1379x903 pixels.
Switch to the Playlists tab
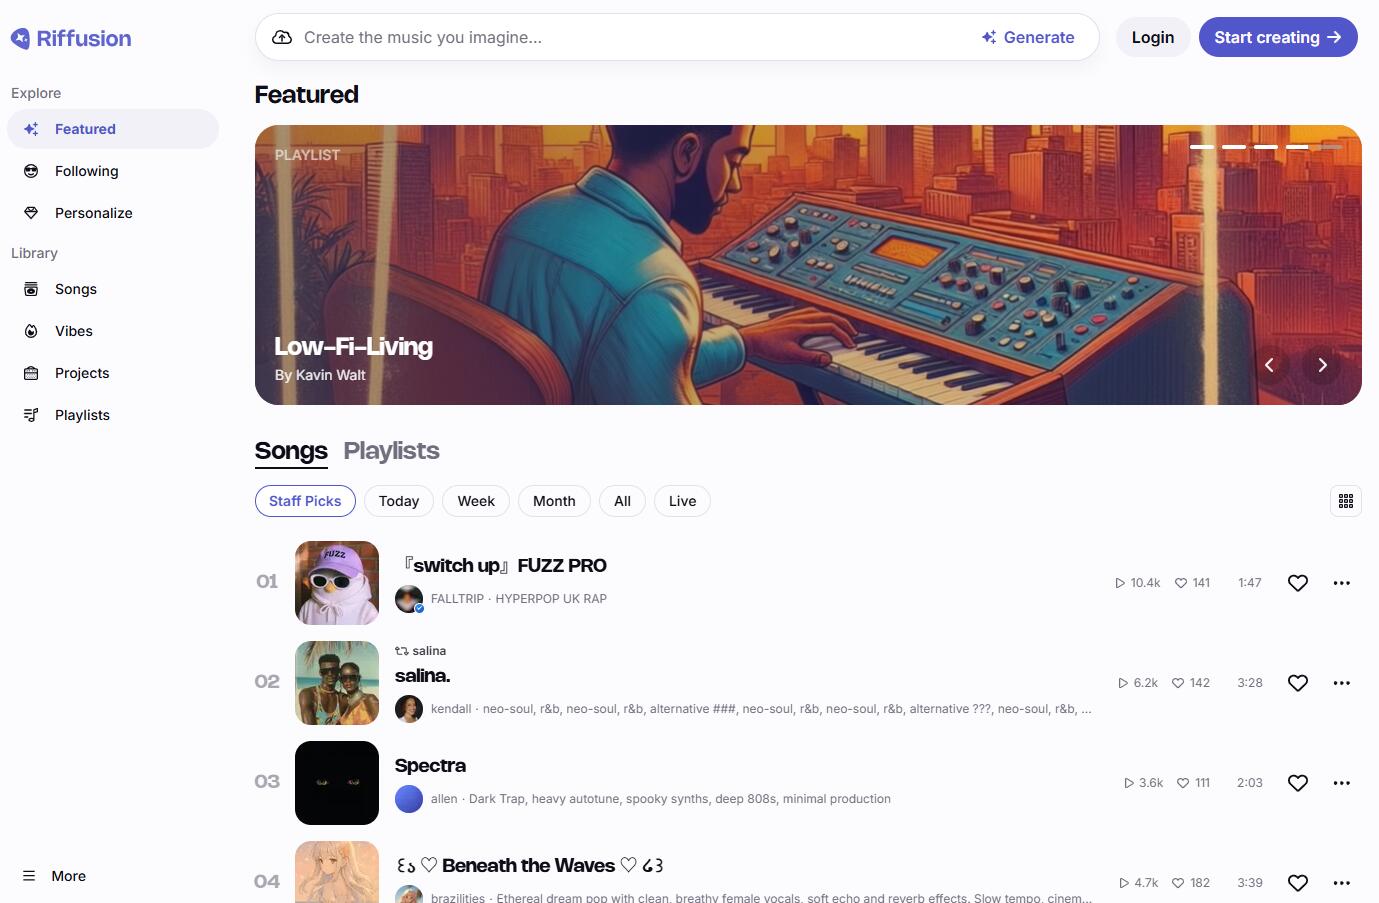click(391, 451)
